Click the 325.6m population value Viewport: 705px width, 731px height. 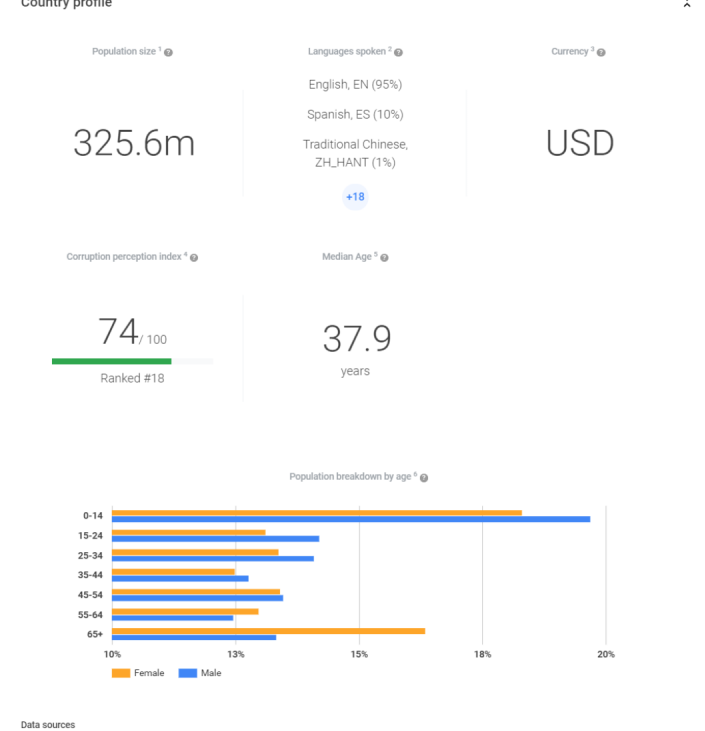[133, 144]
